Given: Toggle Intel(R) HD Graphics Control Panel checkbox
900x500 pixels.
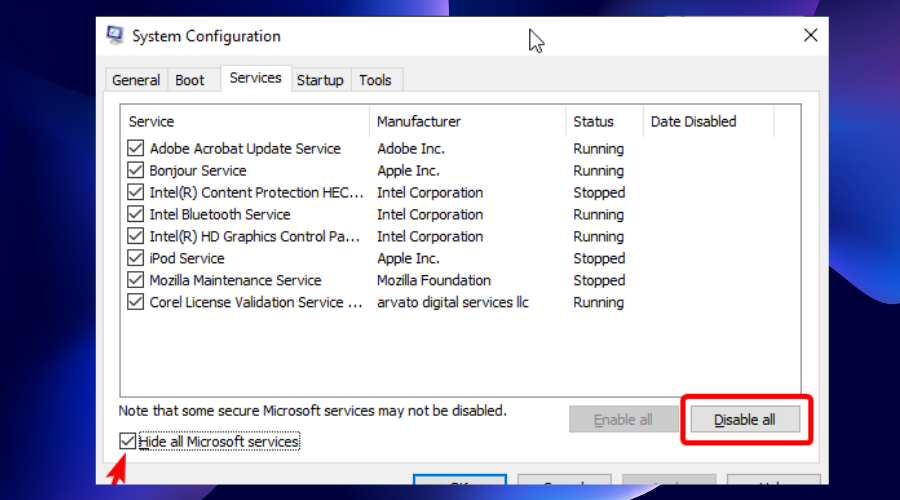Looking at the screenshot, I should click(135, 236).
